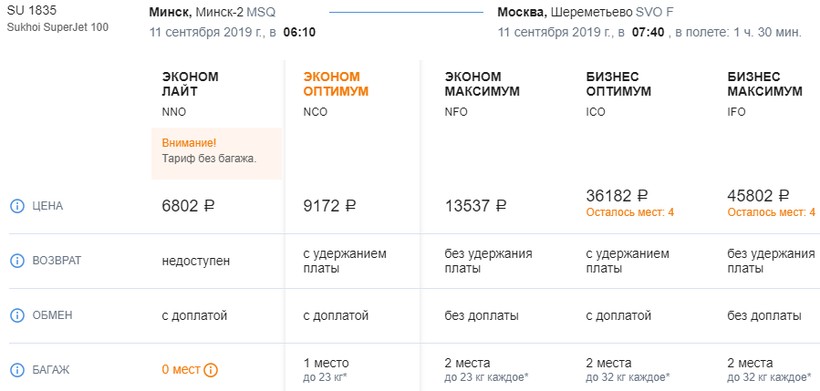Click the Внимание no-baggage warning box

pos(217,154)
